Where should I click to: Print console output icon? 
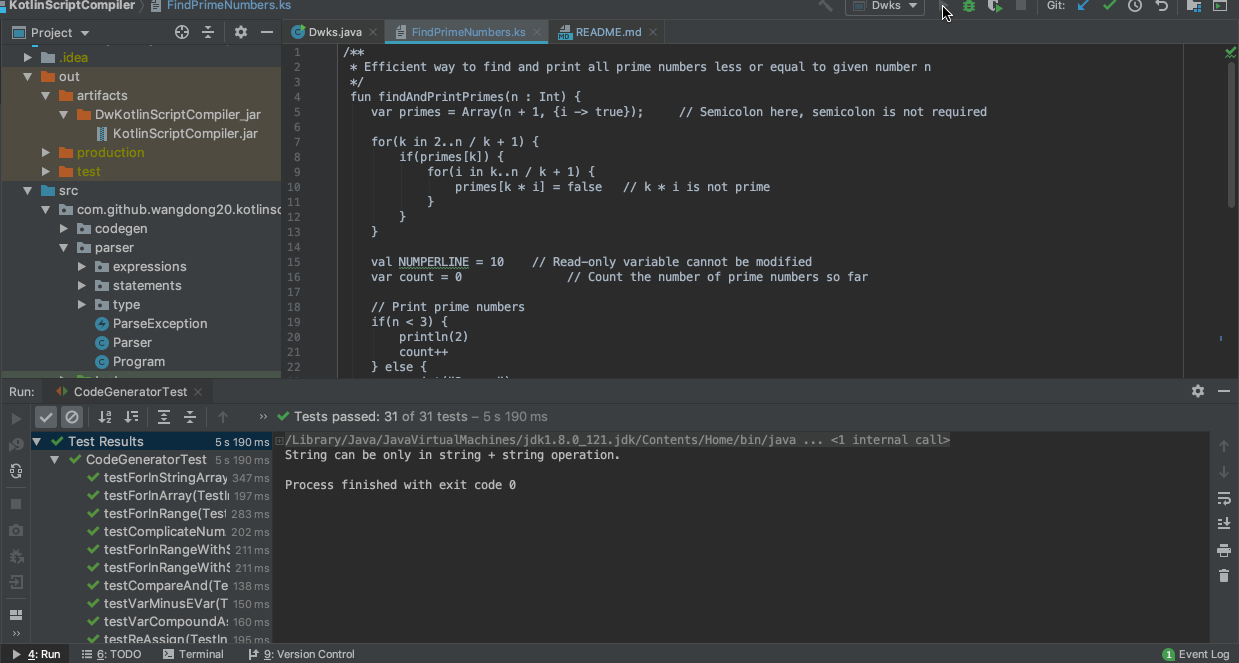point(1224,550)
